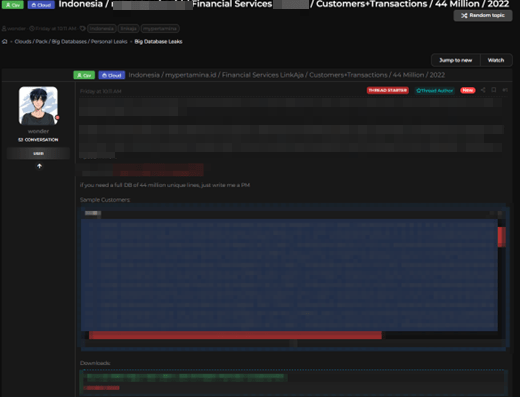Click the up arrow under the User badge
The height and width of the screenshot is (397, 520).
39,166
